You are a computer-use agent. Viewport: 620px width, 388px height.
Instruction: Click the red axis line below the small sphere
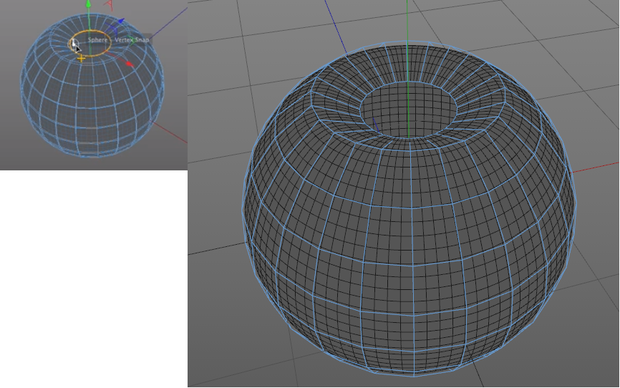(x=170, y=132)
